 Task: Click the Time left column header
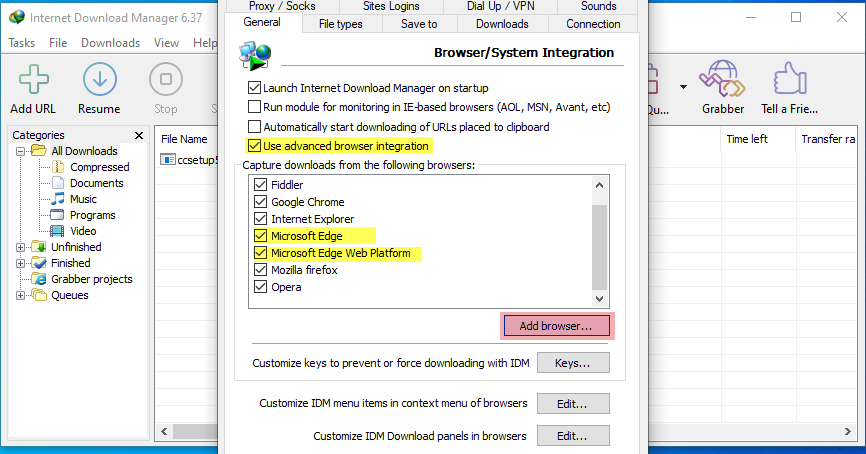(747, 139)
